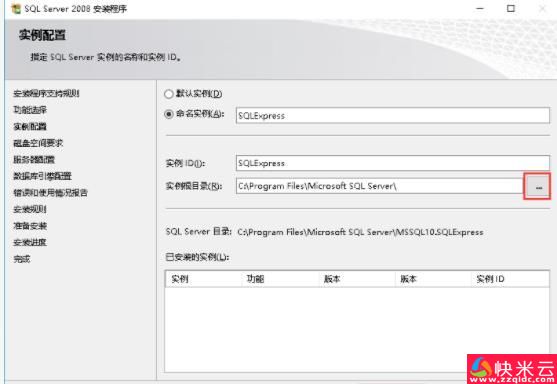
Task: Select 安装程序支持规则 in the sidebar
Action: (x=46, y=94)
